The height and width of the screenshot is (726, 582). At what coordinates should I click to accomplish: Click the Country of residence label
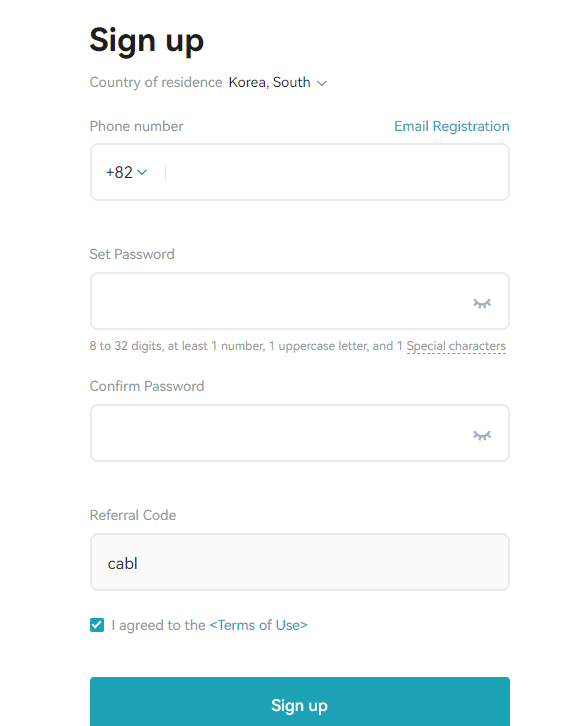point(156,82)
